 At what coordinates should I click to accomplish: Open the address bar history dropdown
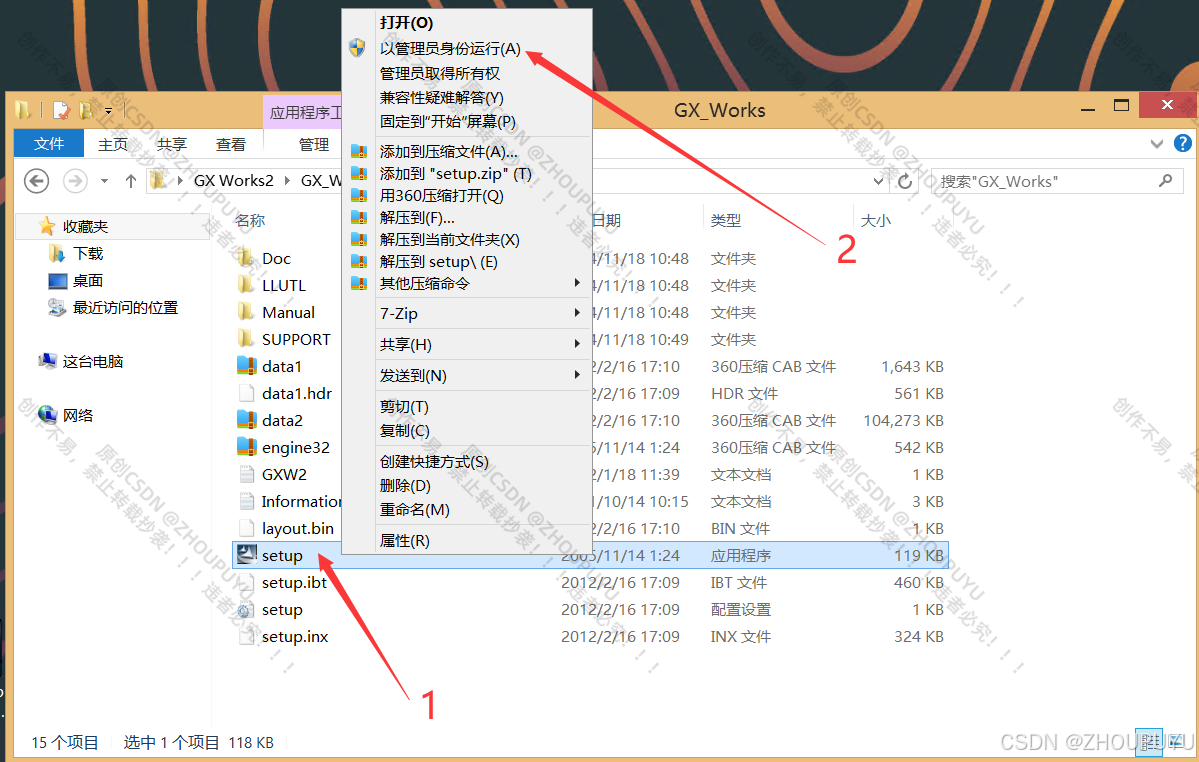pos(878,181)
